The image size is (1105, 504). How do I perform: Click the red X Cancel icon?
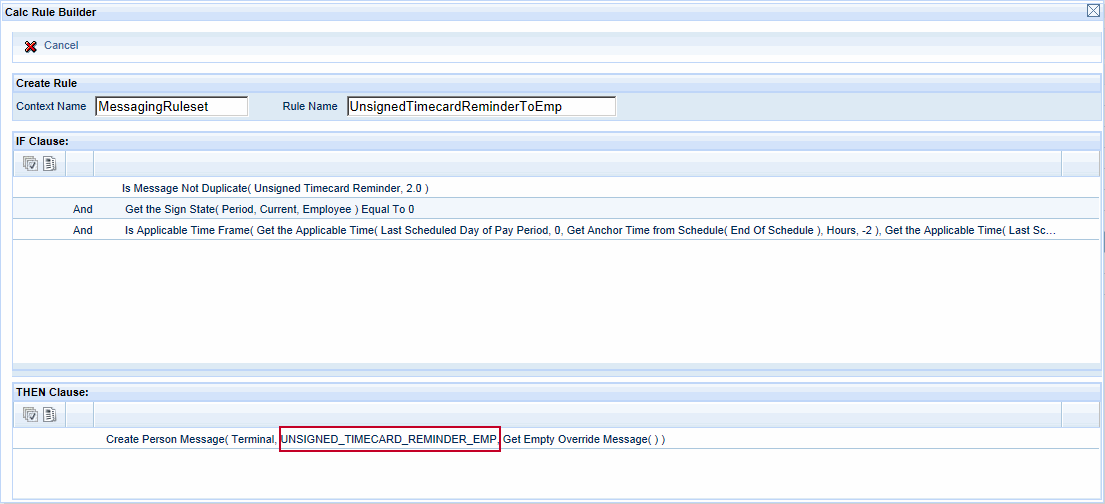click(31, 46)
